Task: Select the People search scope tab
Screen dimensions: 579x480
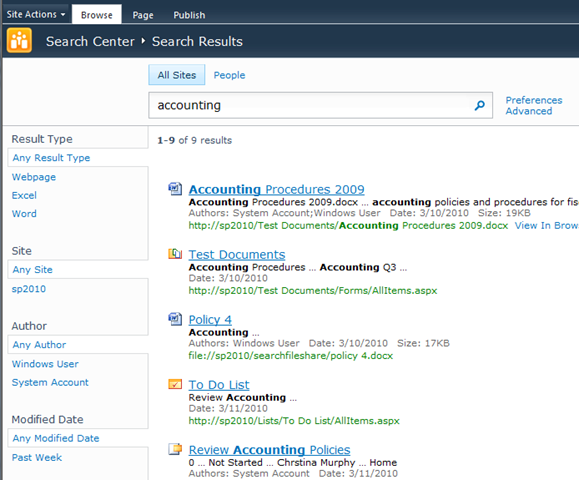Action: (x=229, y=75)
